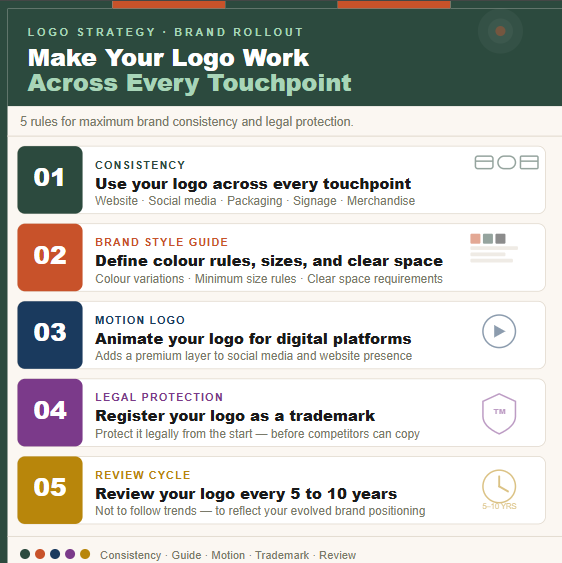562x563 pixels.
Task: Click the orange target dot in header
Action: coord(500,31)
